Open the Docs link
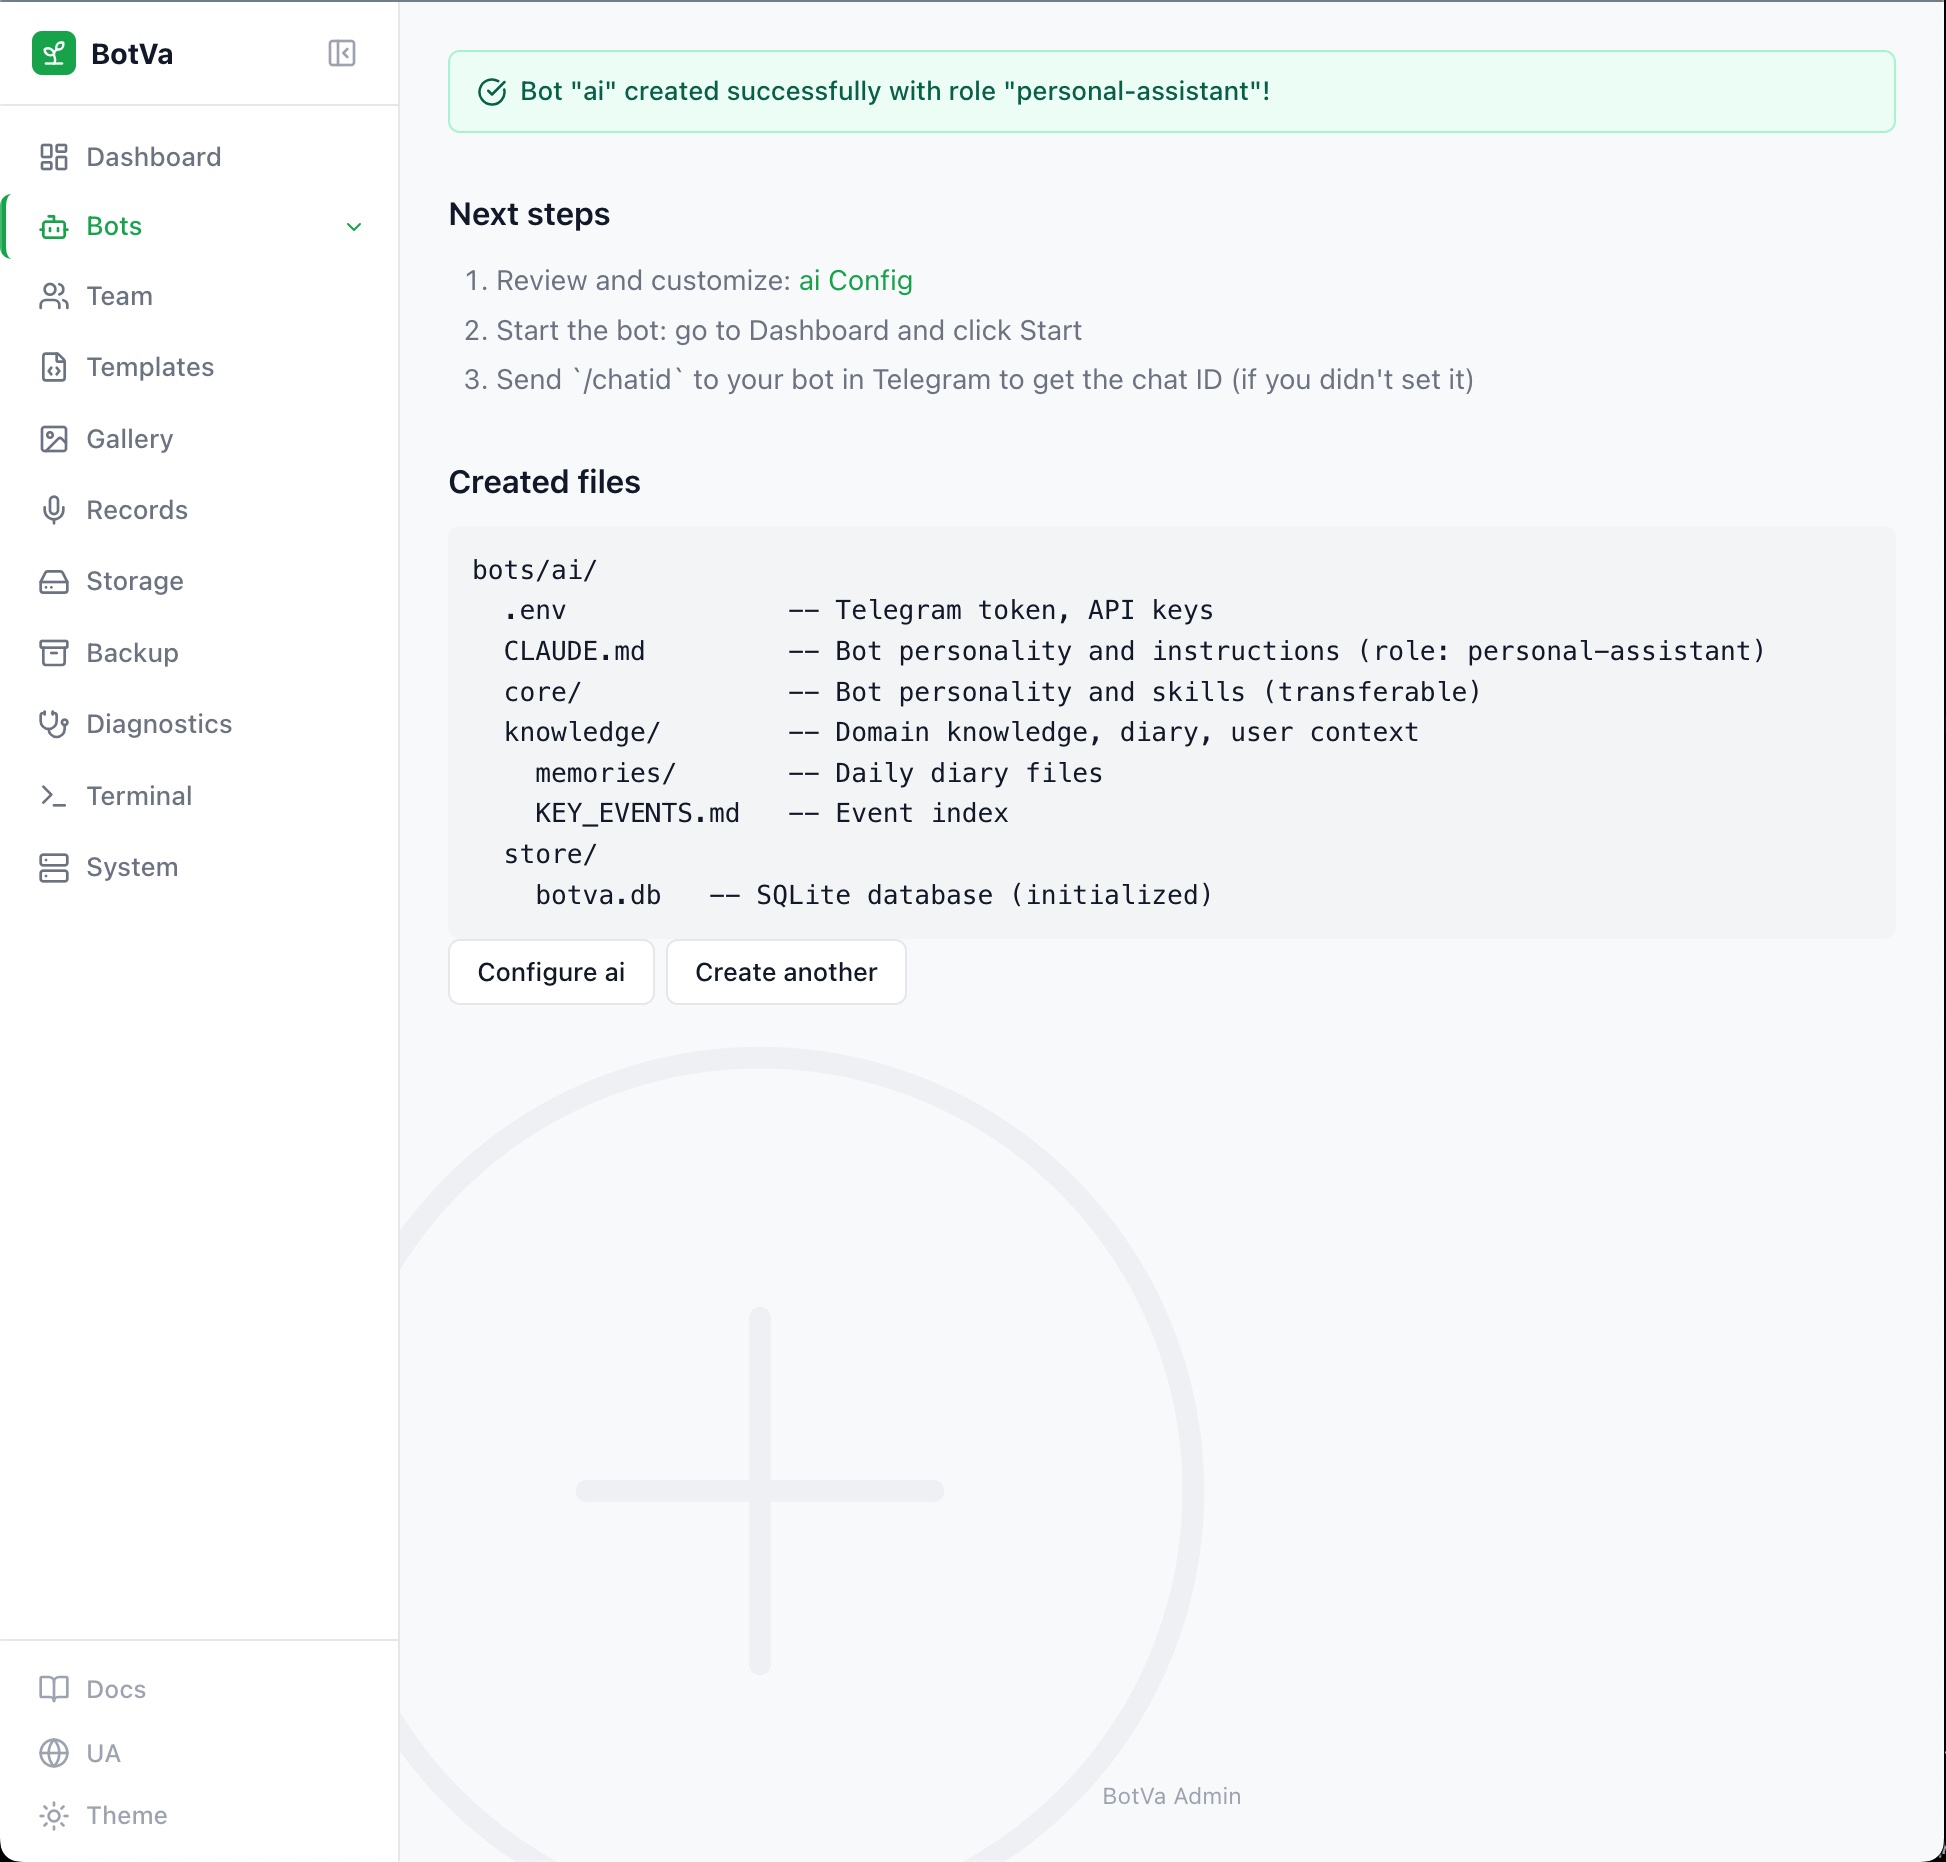 [x=116, y=1689]
